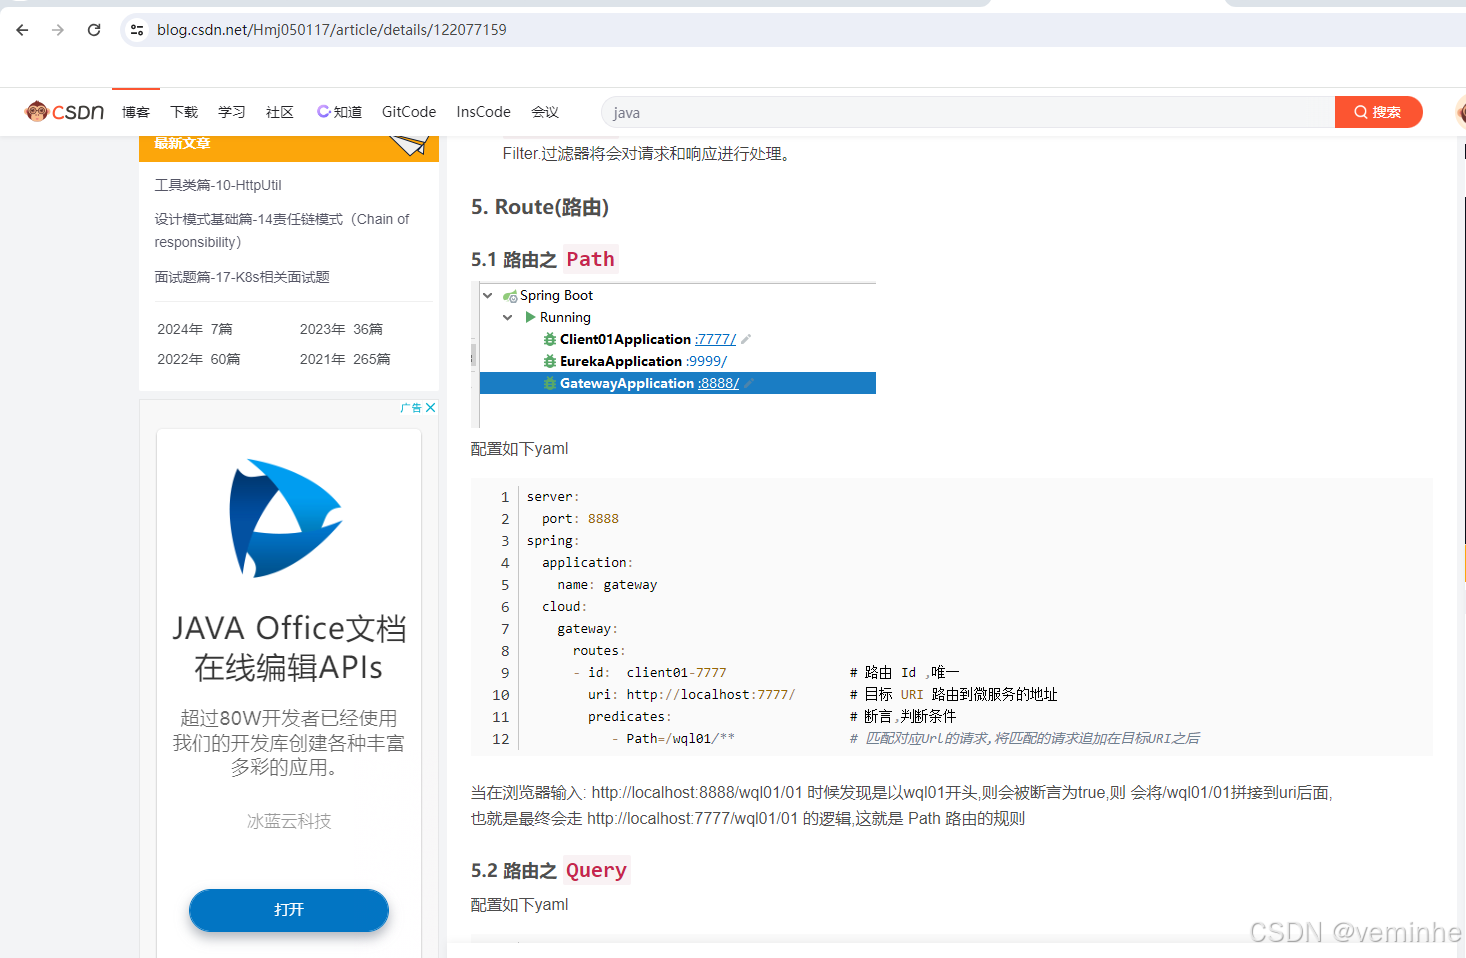Click the EurekaApplication bug icon

[x=550, y=361]
